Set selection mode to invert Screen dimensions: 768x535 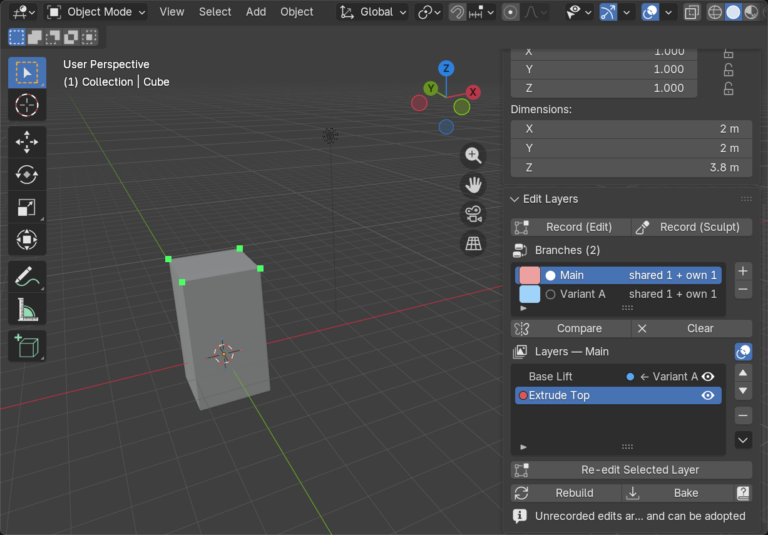coord(71,37)
